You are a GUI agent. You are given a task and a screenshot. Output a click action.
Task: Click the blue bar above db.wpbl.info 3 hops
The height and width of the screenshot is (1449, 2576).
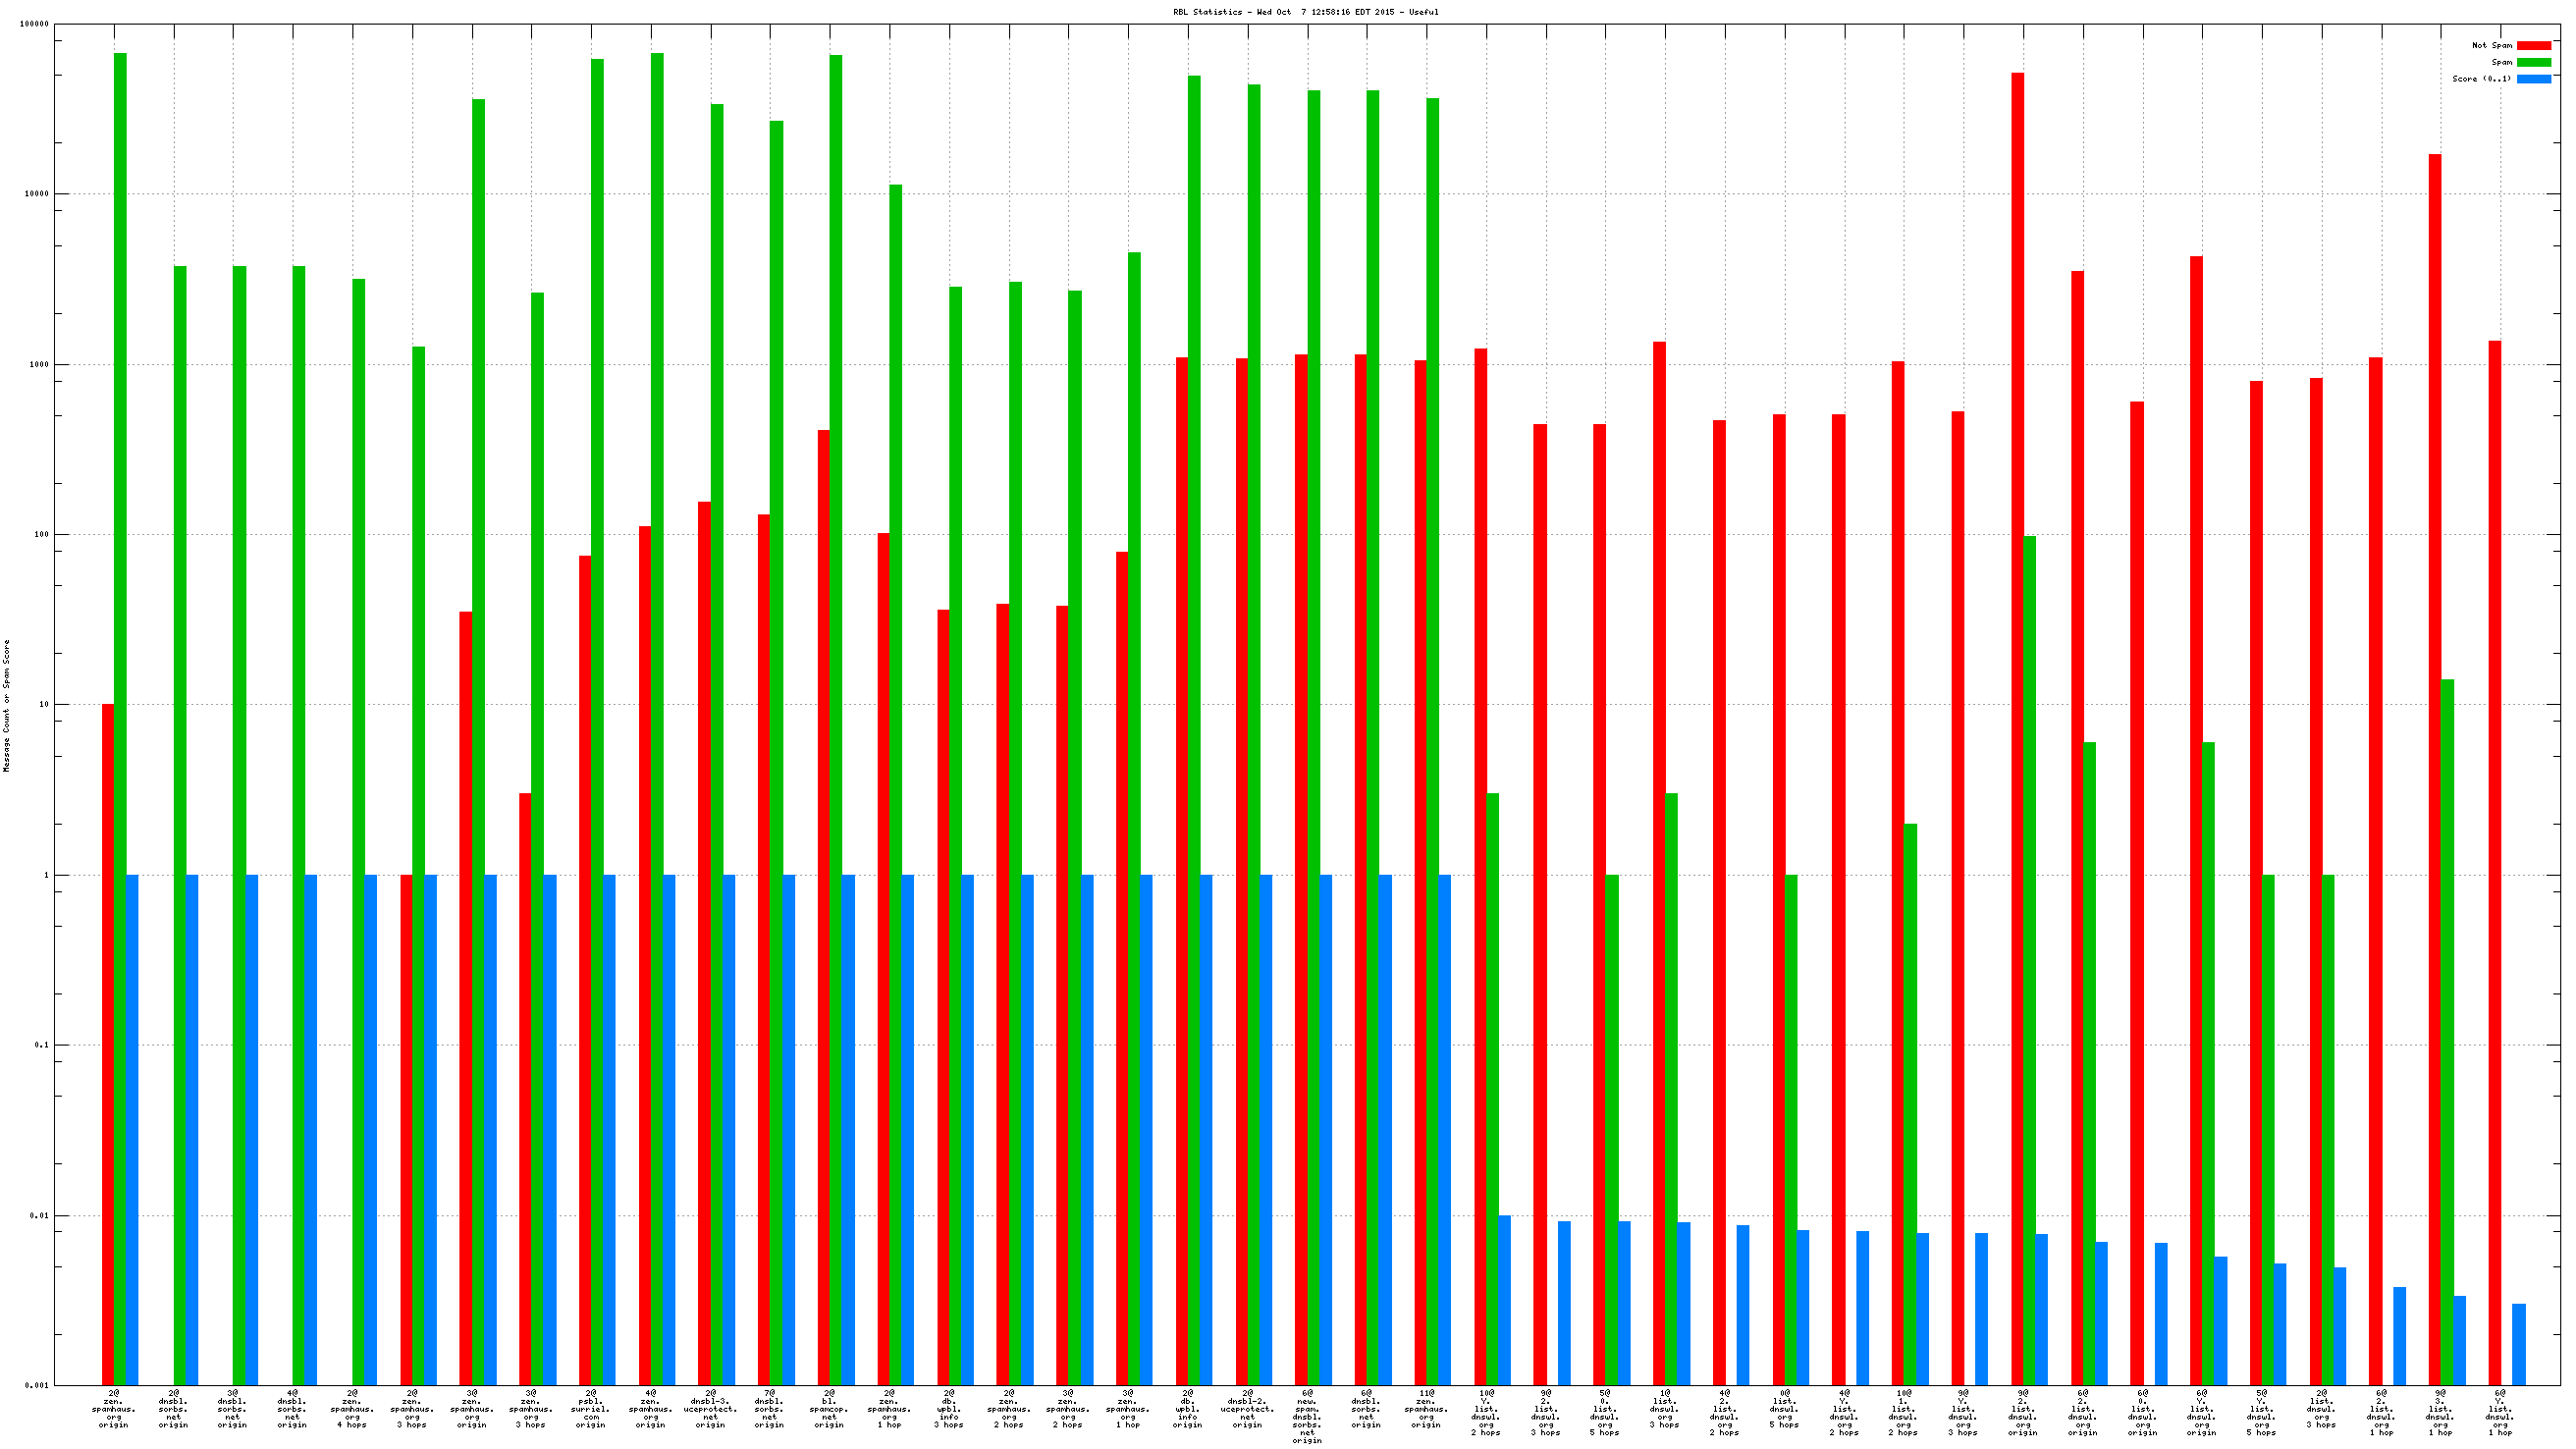point(967,1130)
